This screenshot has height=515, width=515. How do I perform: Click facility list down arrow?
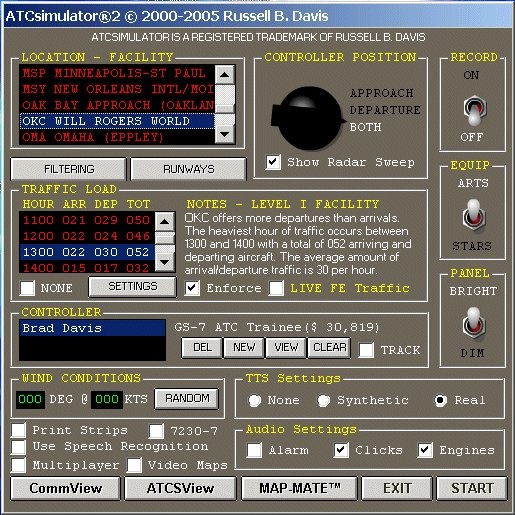point(225,135)
